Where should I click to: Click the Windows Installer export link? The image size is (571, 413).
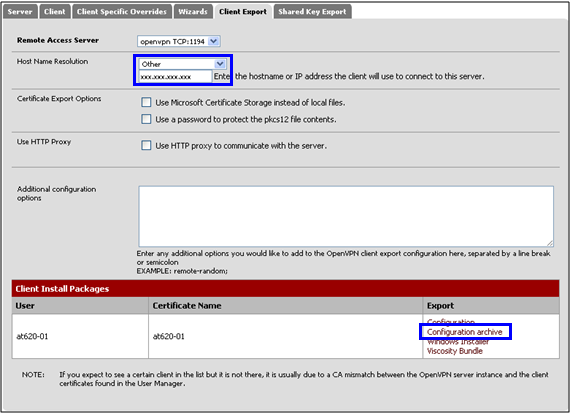tap(458, 342)
